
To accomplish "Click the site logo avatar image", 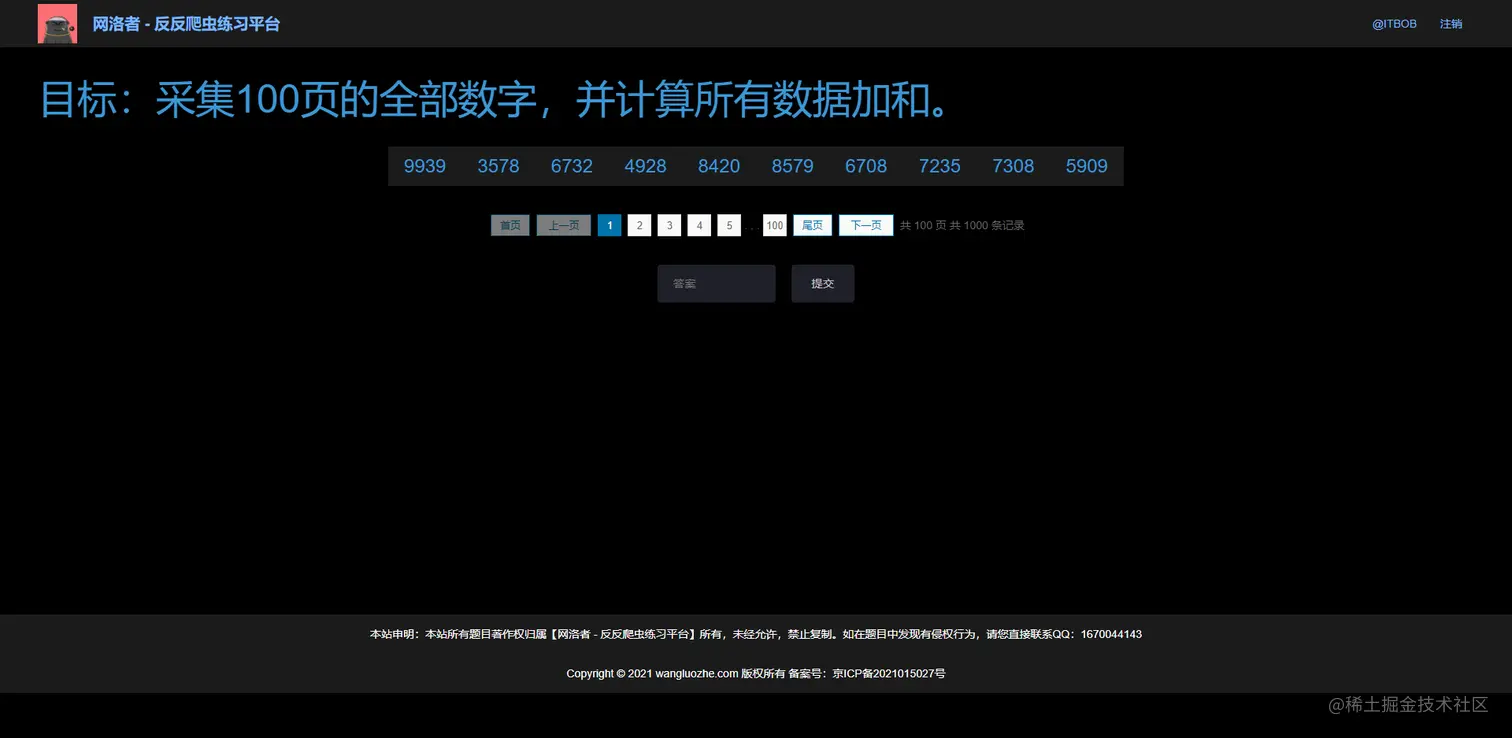I will point(57,23).
